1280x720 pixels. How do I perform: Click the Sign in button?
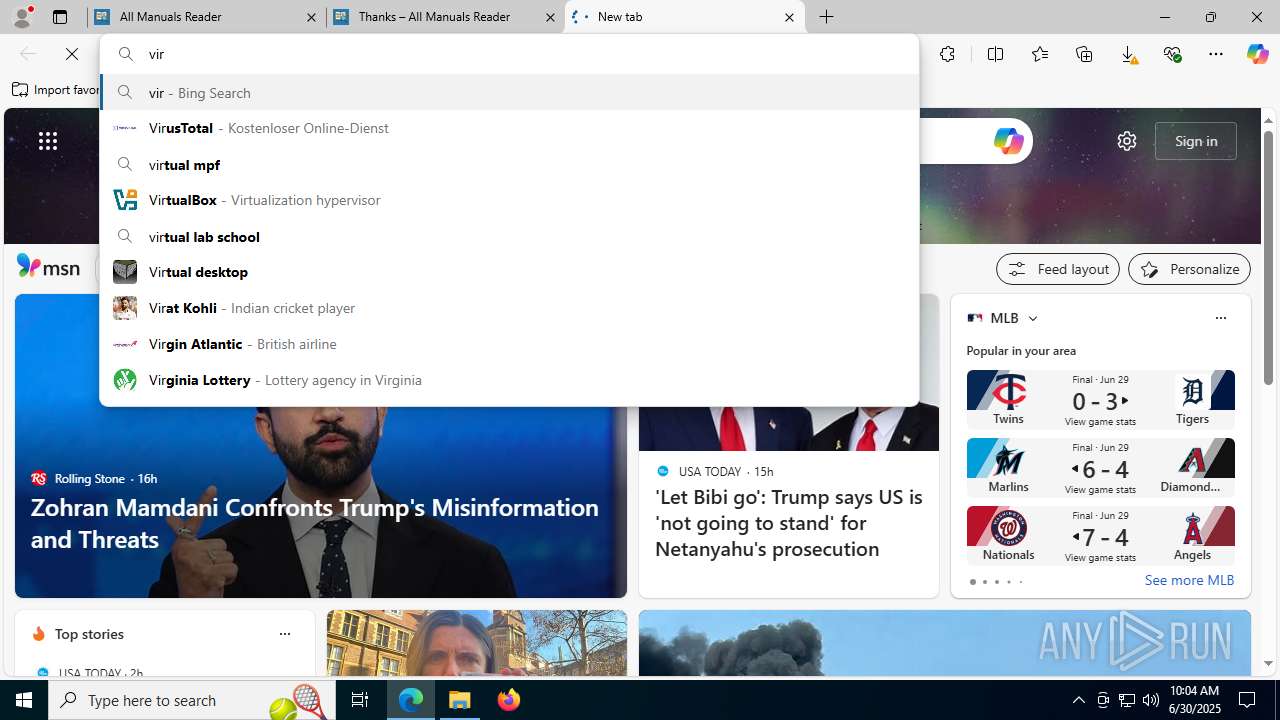[x=1196, y=141]
